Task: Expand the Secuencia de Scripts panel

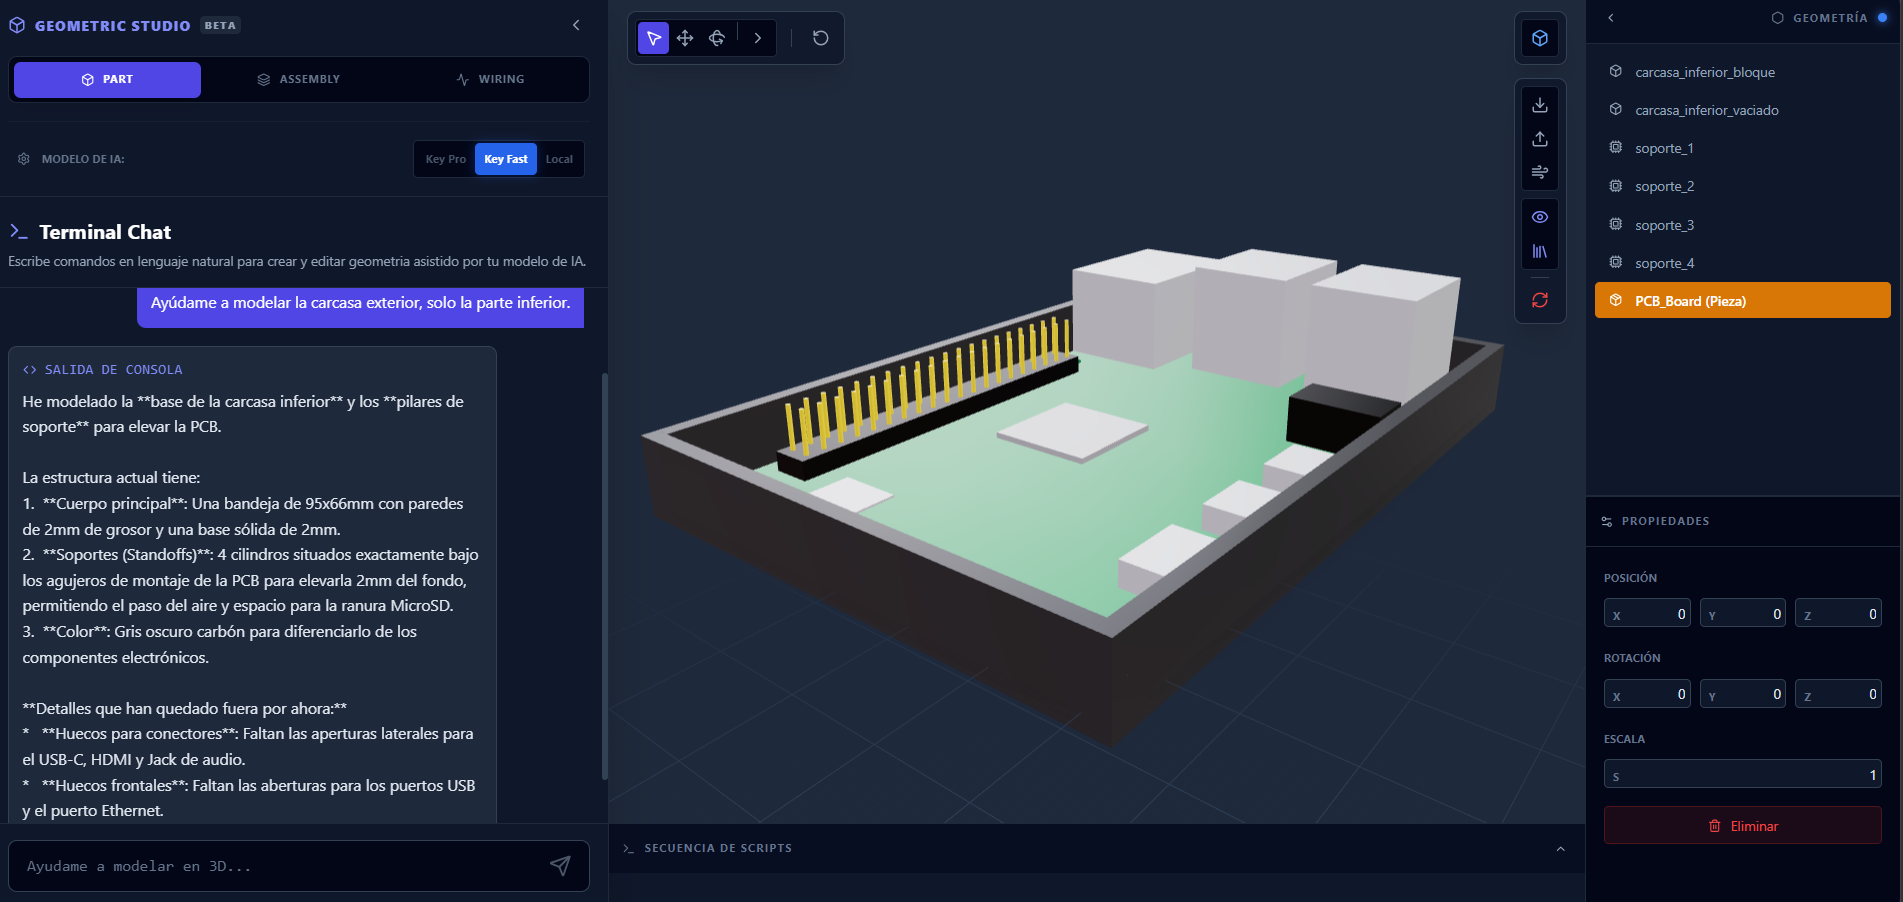Action: (x=1560, y=848)
